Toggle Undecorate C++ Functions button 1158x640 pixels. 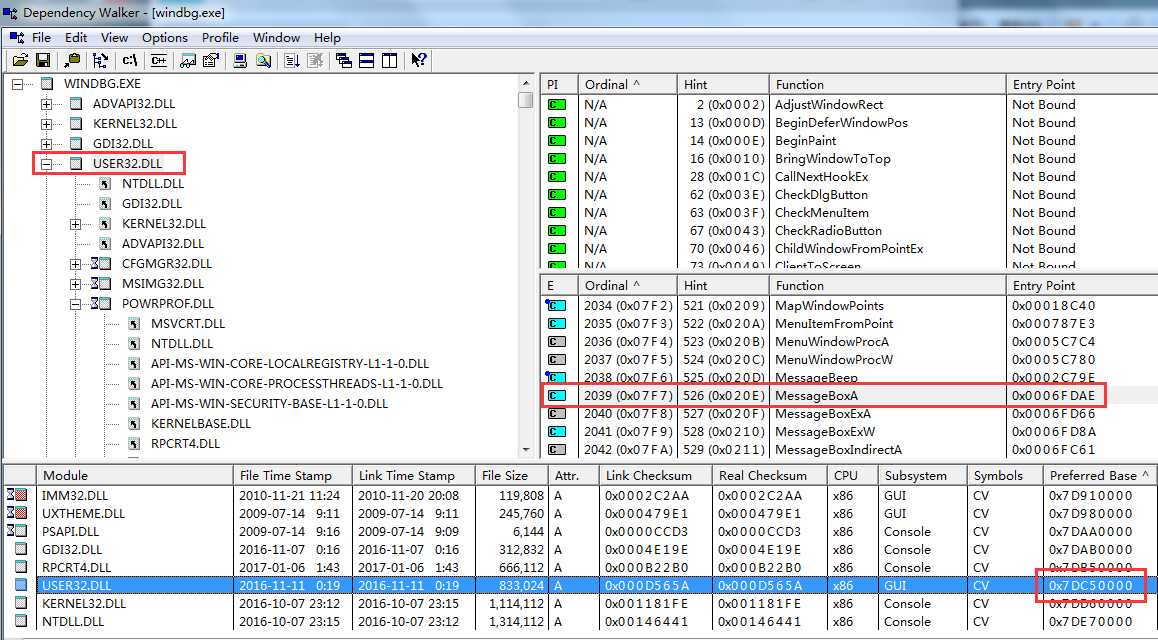[158, 61]
